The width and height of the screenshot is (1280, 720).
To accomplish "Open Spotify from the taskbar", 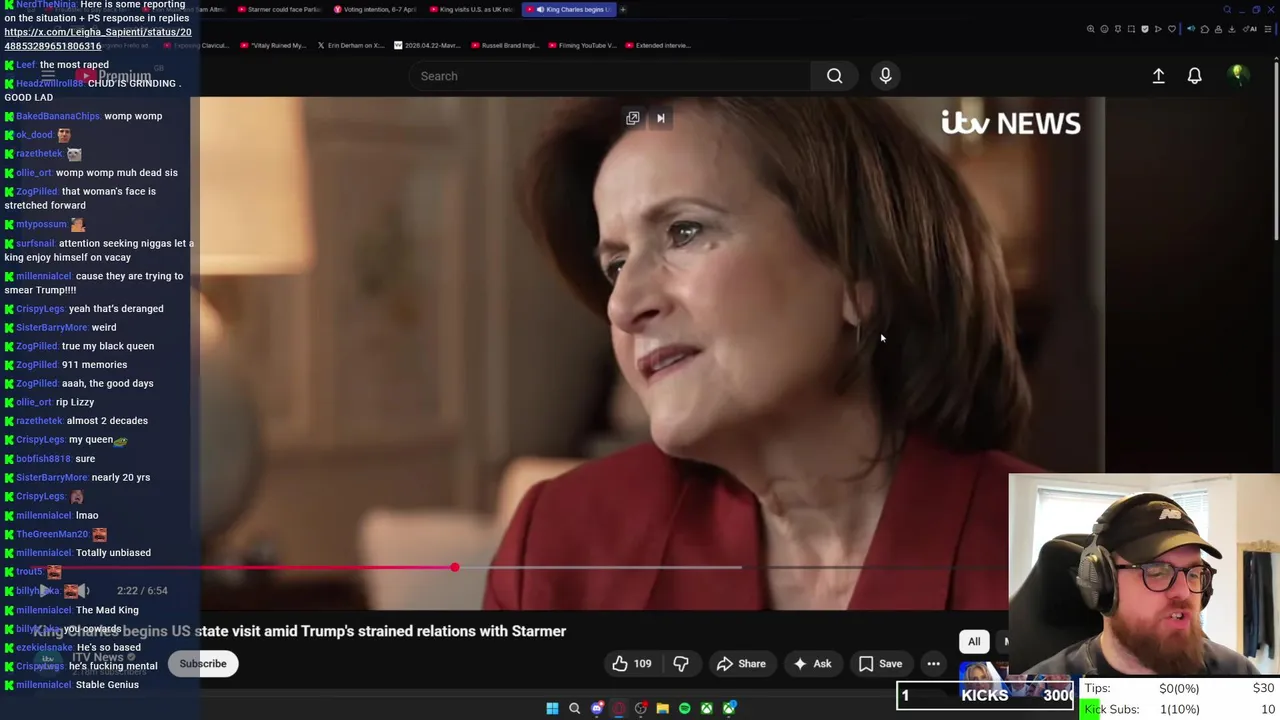I will pyautogui.click(x=685, y=708).
